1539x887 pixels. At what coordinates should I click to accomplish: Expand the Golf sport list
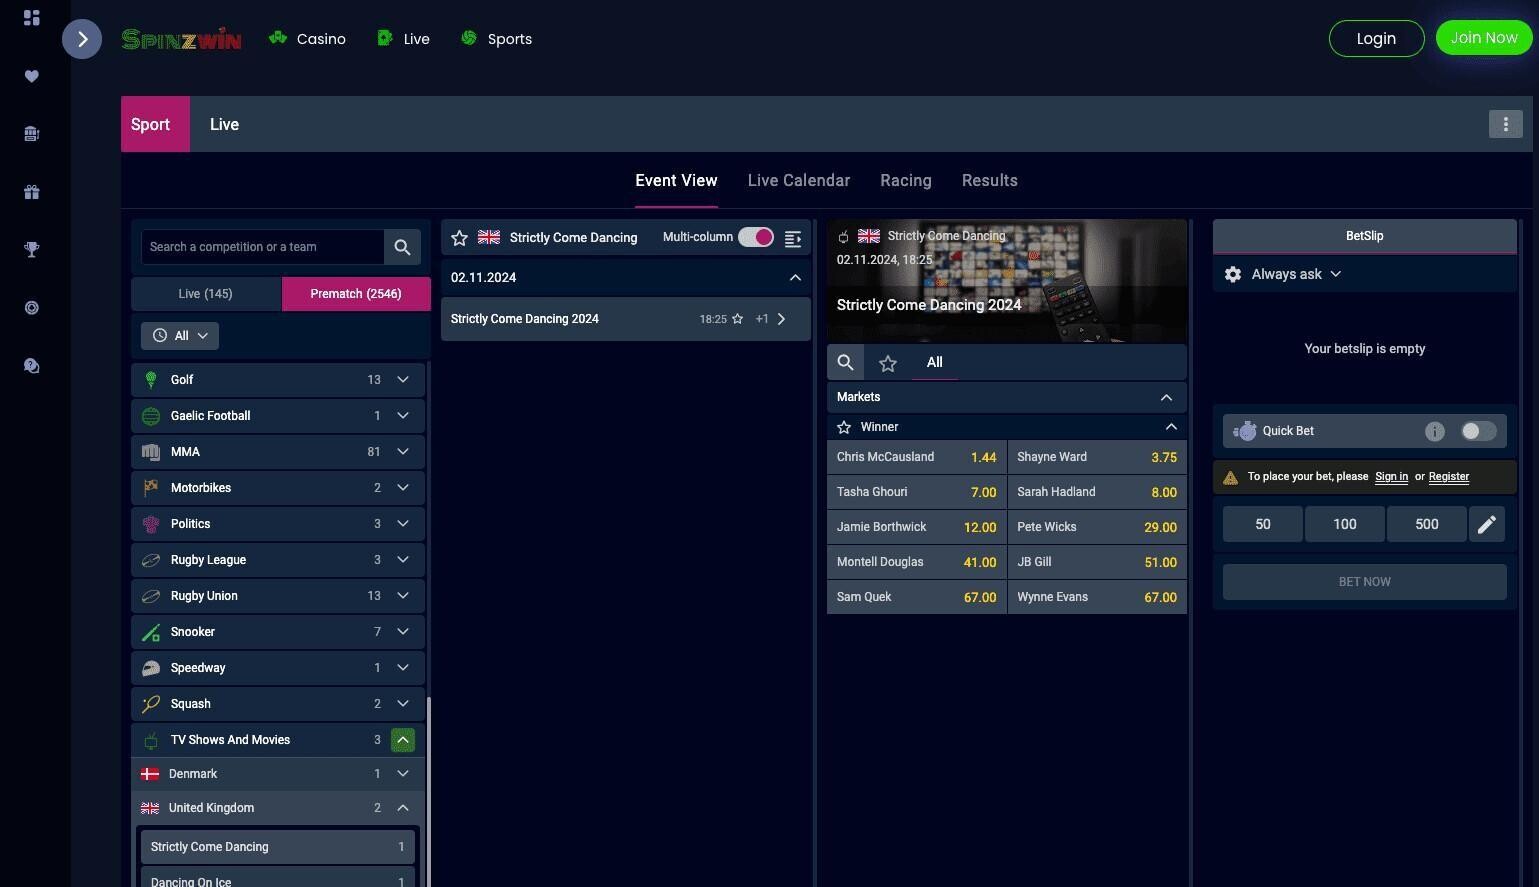coord(403,380)
